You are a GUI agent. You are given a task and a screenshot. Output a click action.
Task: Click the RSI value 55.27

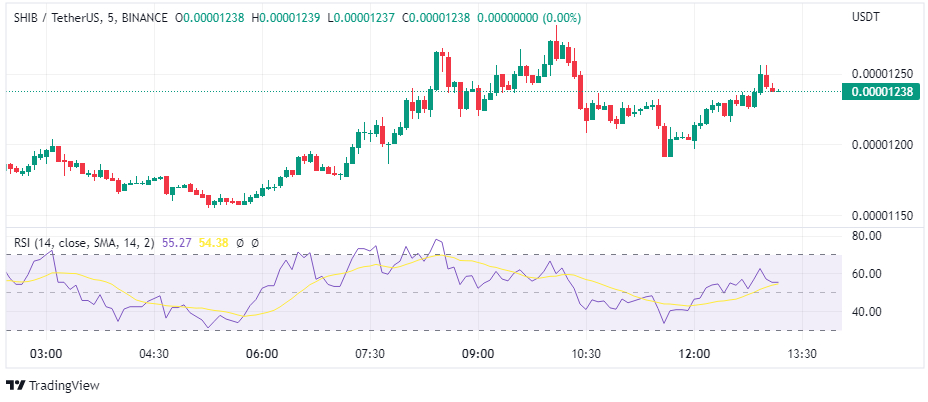tap(176, 243)
